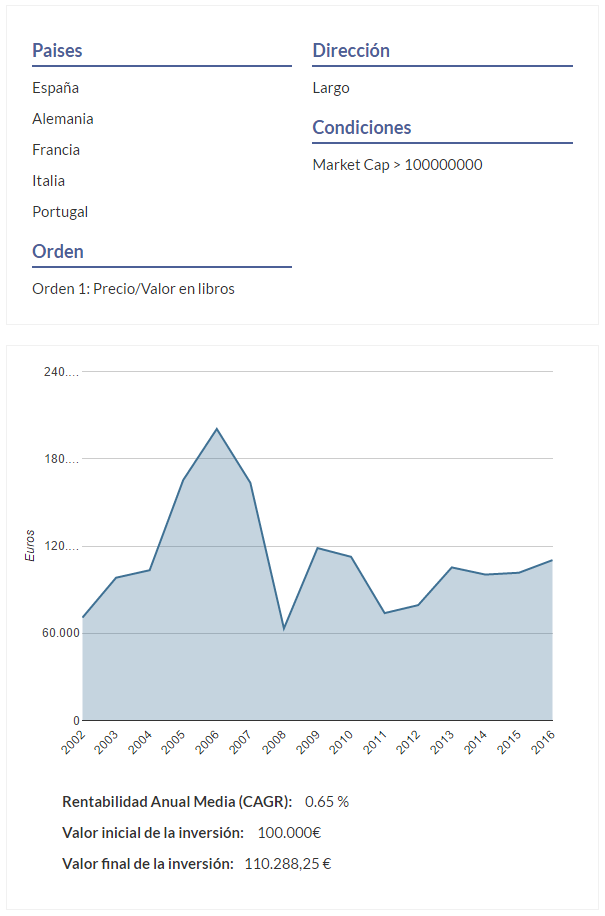Select Alemania from the countries list
Image resolution: width=605 pixels, height=916 pixels.
click(63, 119)
